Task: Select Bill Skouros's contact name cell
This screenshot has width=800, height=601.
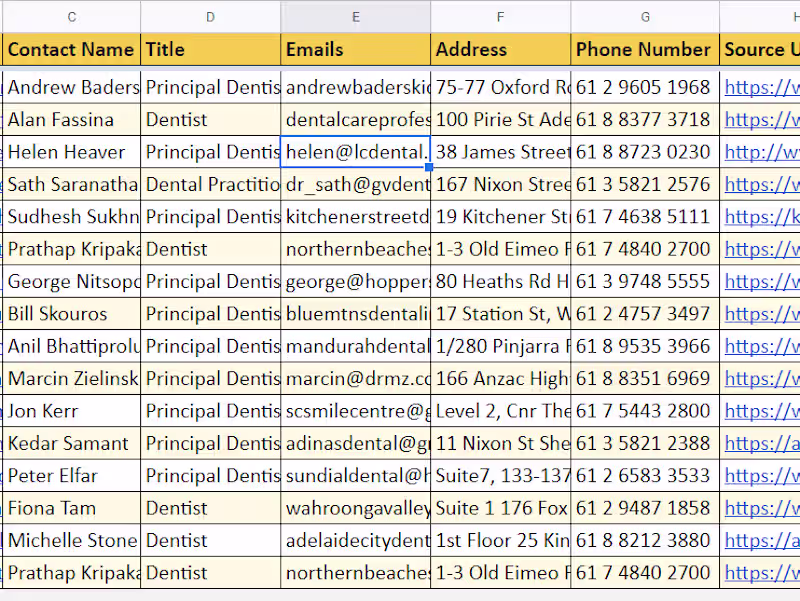Action: tap(70, 314)
